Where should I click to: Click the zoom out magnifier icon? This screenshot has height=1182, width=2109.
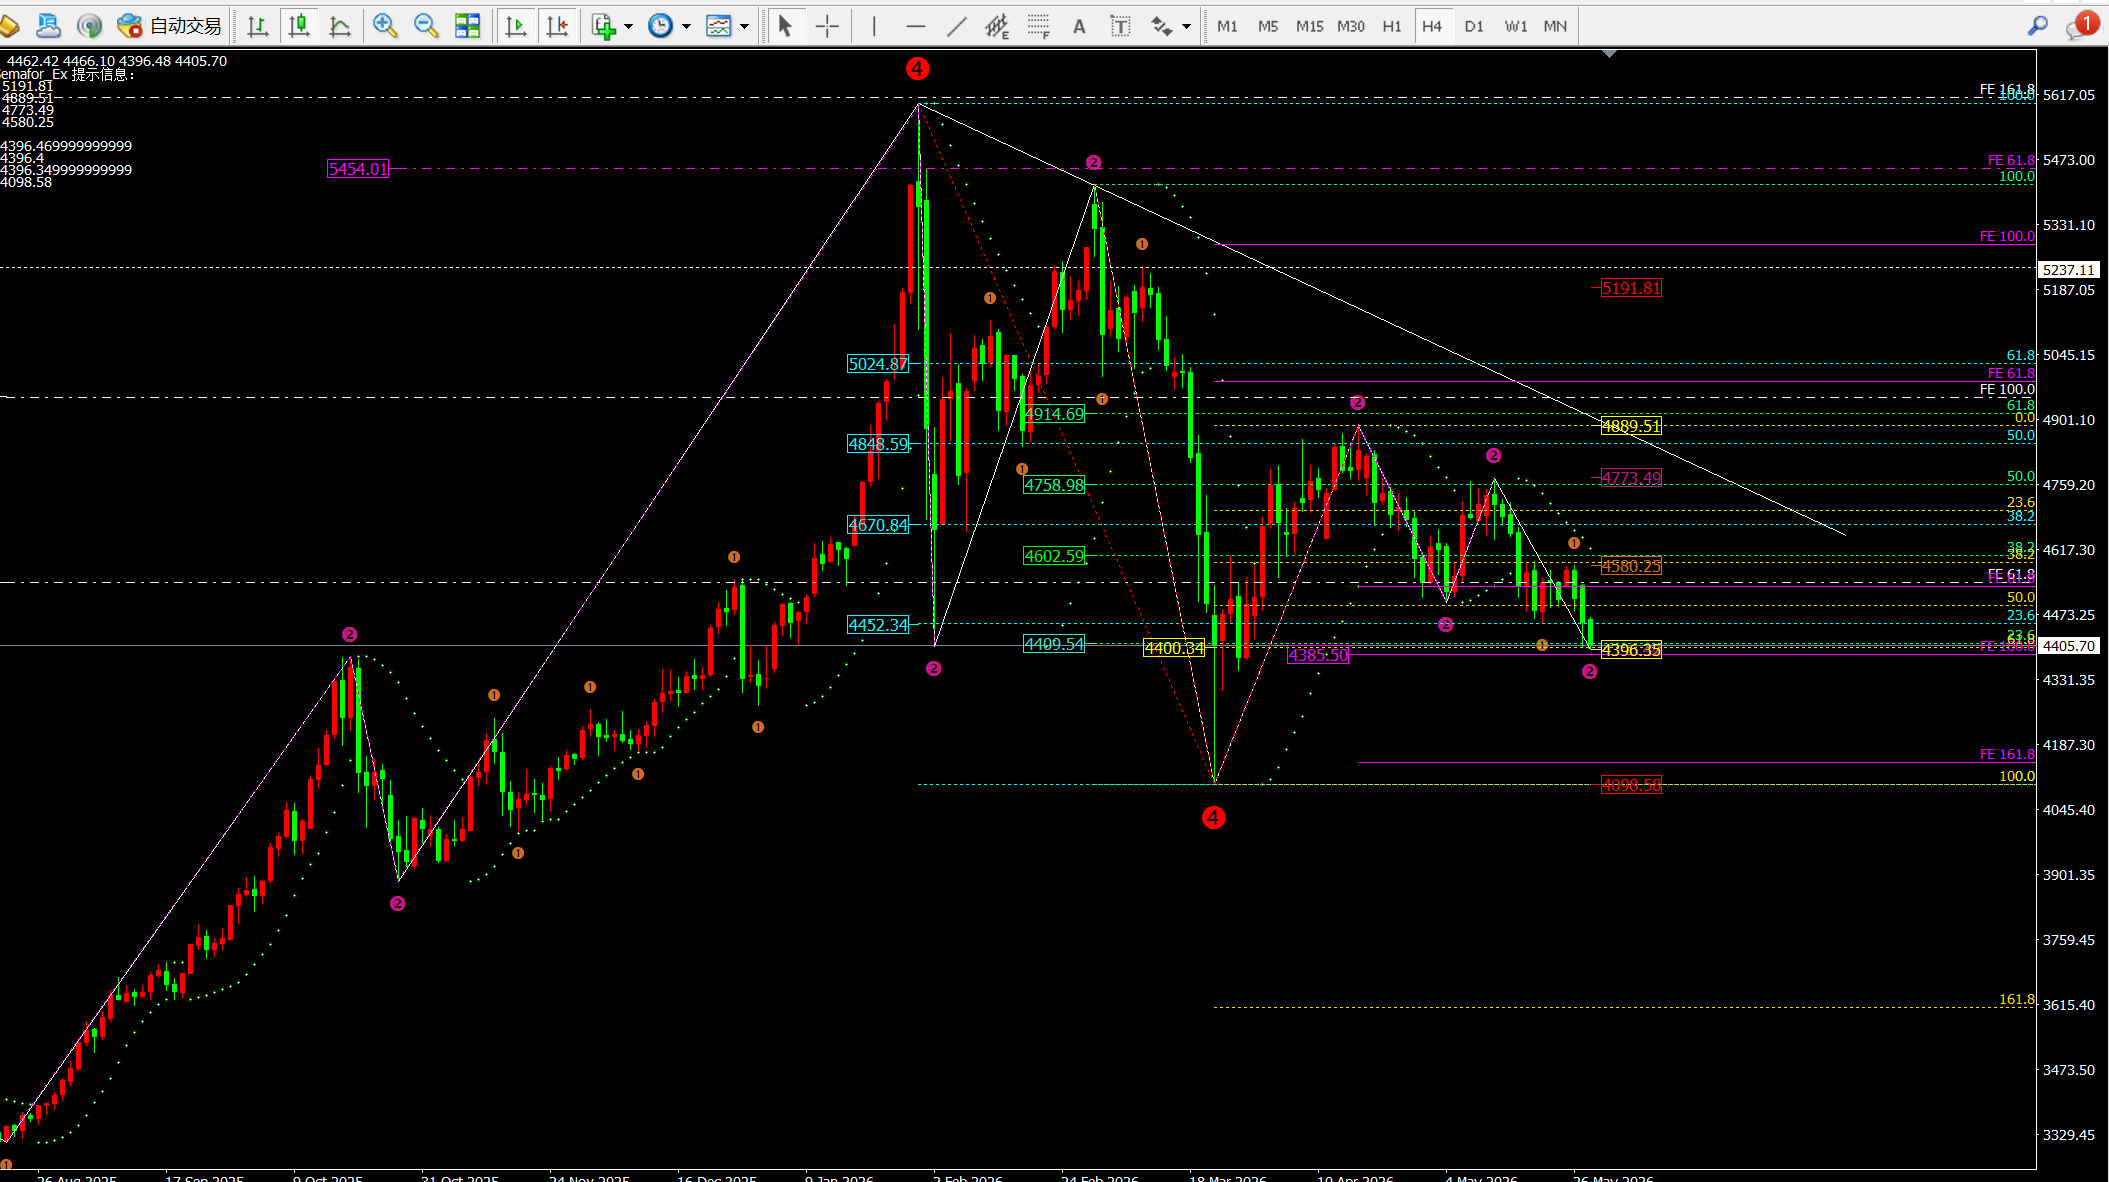point(426,26)
